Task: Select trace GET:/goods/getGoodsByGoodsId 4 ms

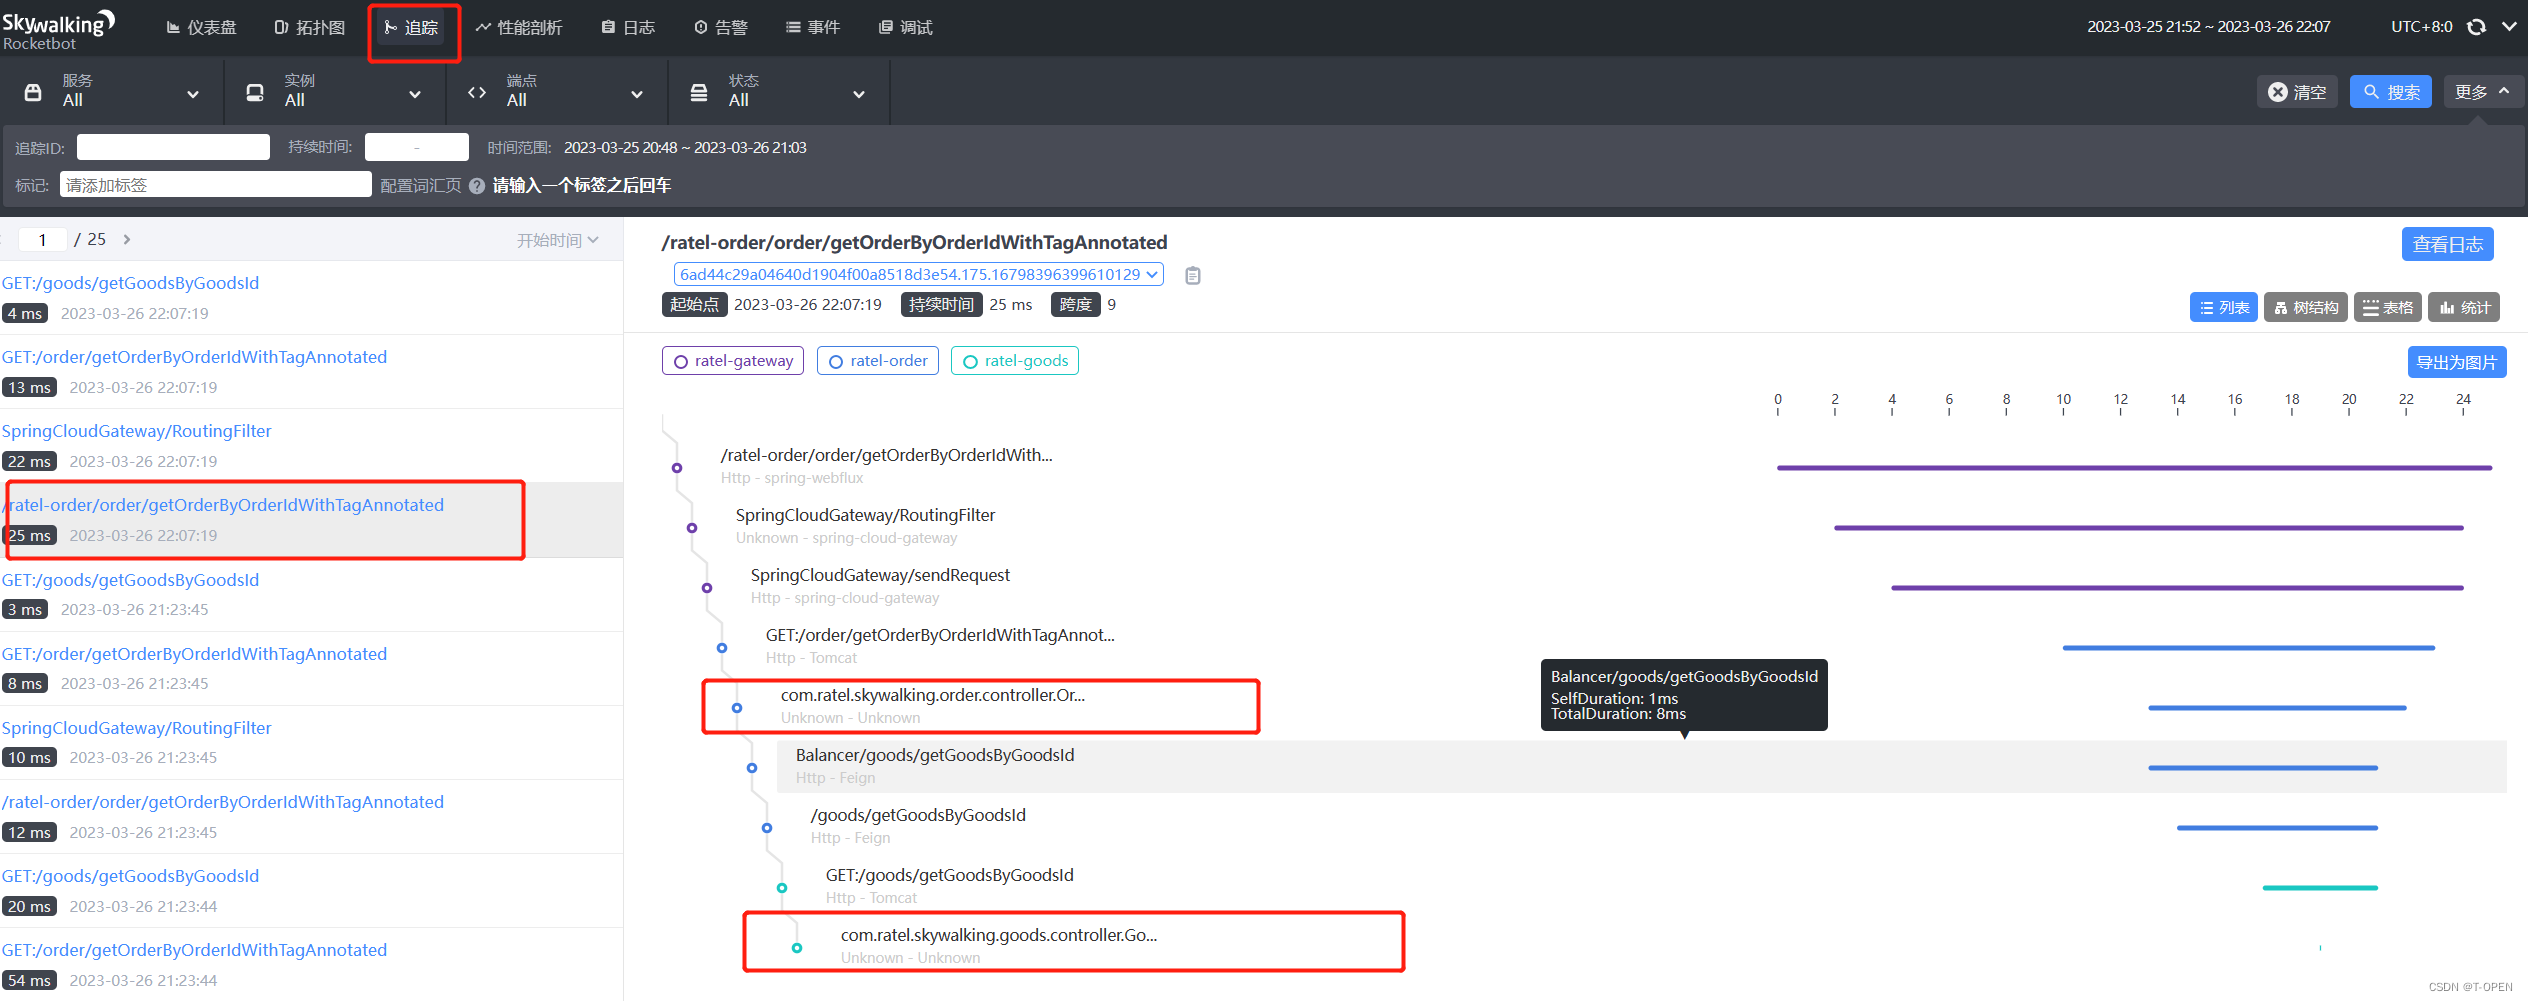Action: pyautogui.click(x=311, y=297)
